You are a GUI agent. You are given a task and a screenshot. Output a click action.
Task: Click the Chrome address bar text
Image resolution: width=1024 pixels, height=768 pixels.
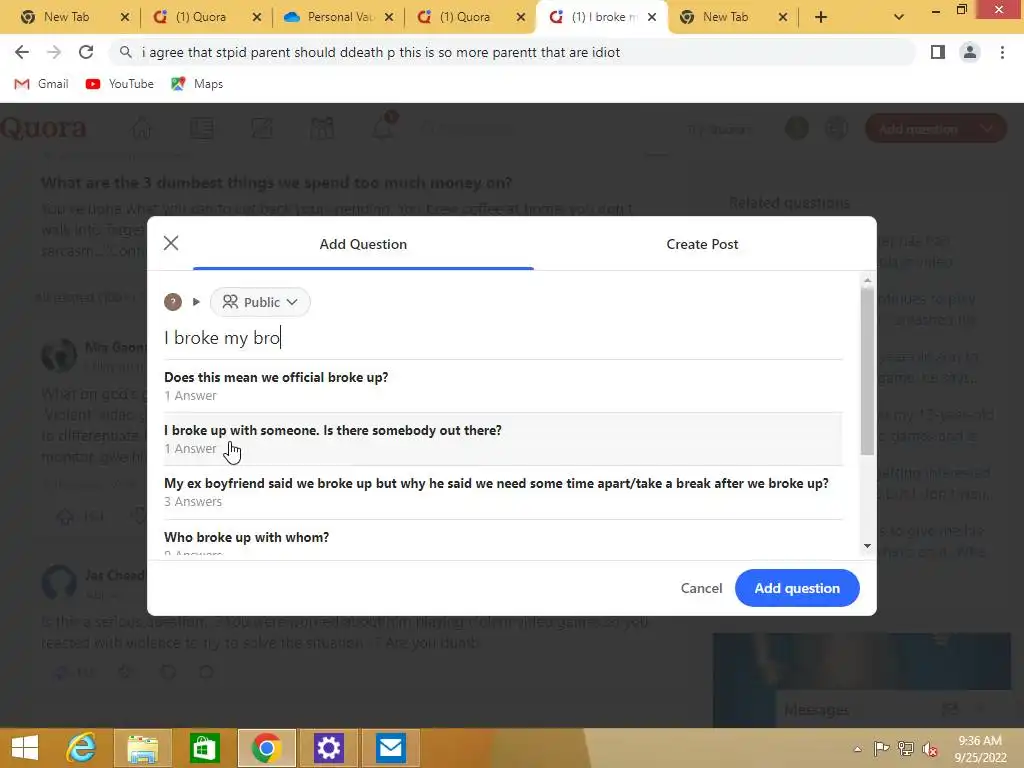381,52
